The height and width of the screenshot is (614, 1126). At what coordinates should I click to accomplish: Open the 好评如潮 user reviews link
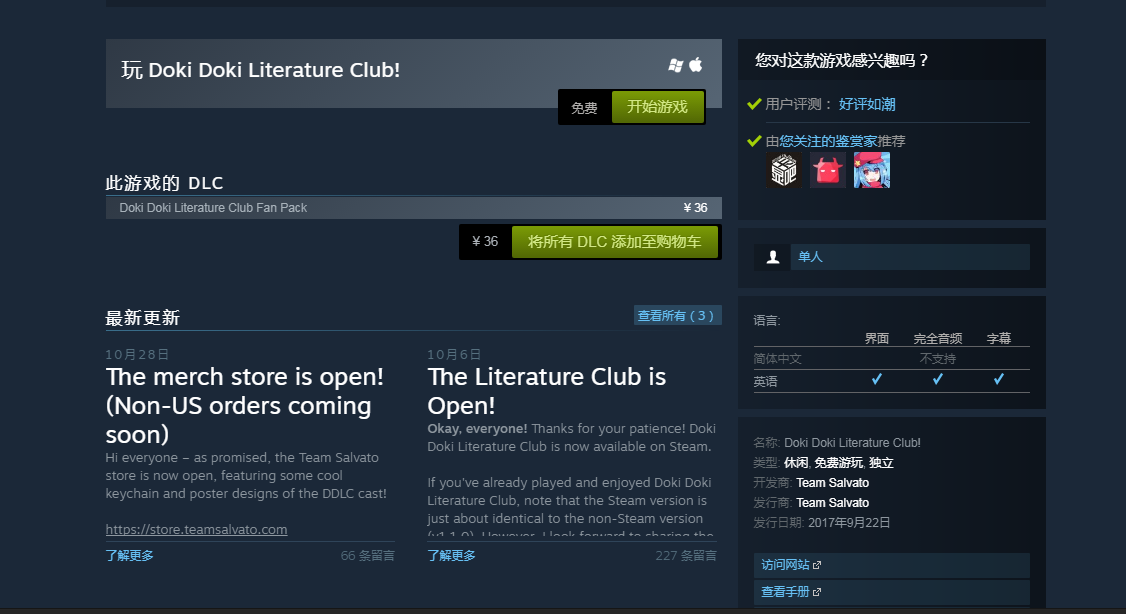coord(867,104)
